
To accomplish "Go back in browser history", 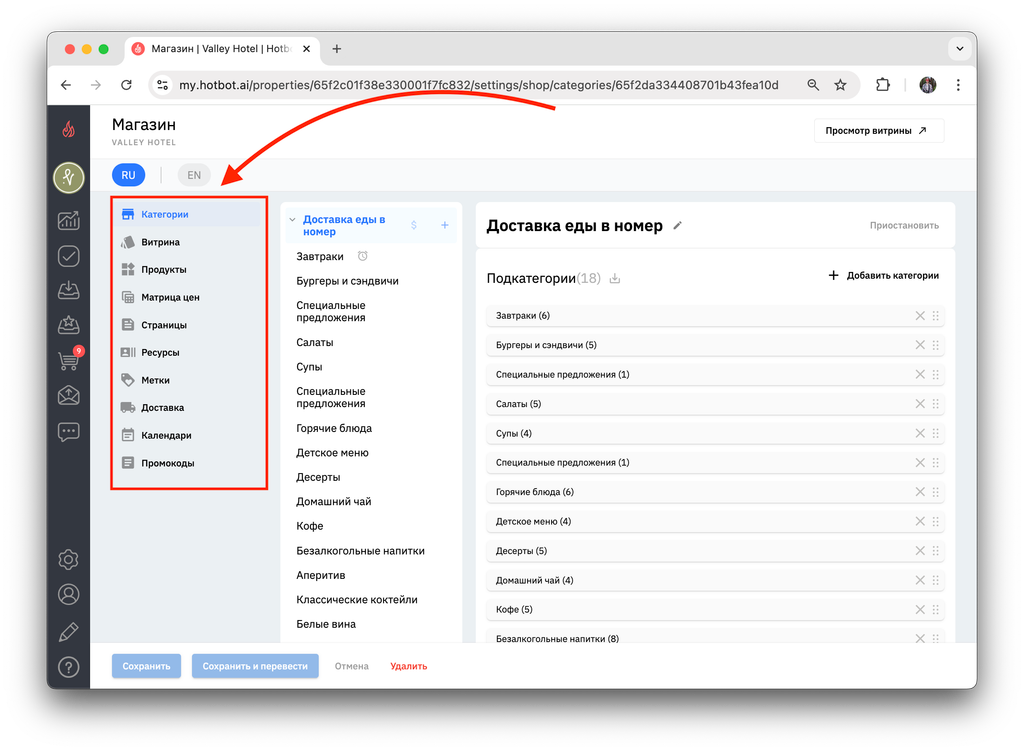I will [66, 85].
